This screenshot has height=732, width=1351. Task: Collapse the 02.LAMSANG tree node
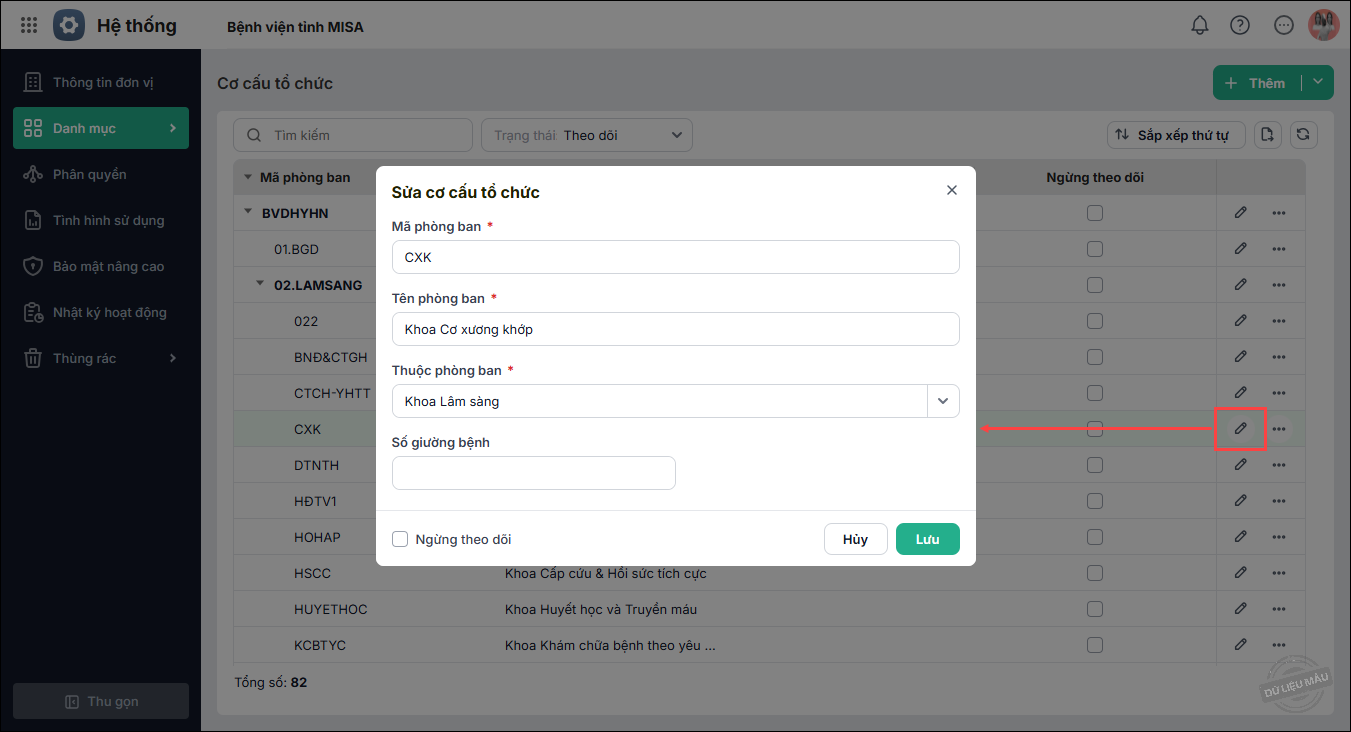click(262, 285)
